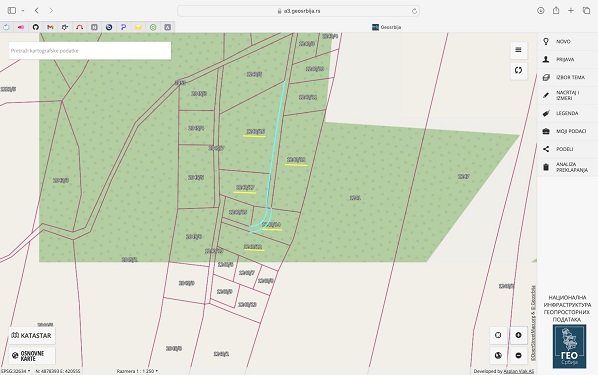
Task: Zoom out with the minus button
Action: [518, 356]
